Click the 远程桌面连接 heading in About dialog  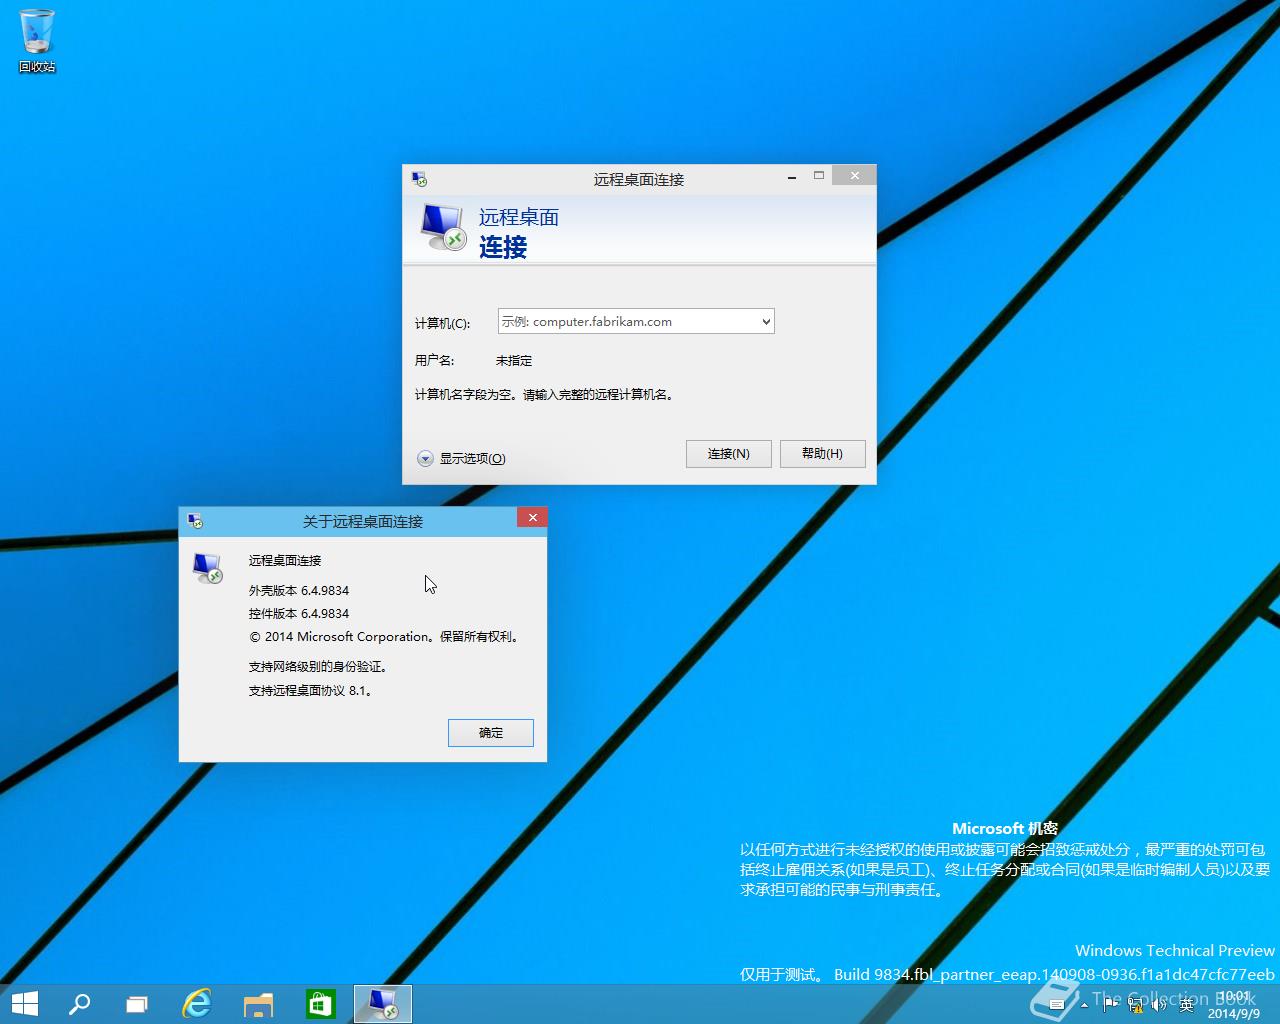(285, 561)
